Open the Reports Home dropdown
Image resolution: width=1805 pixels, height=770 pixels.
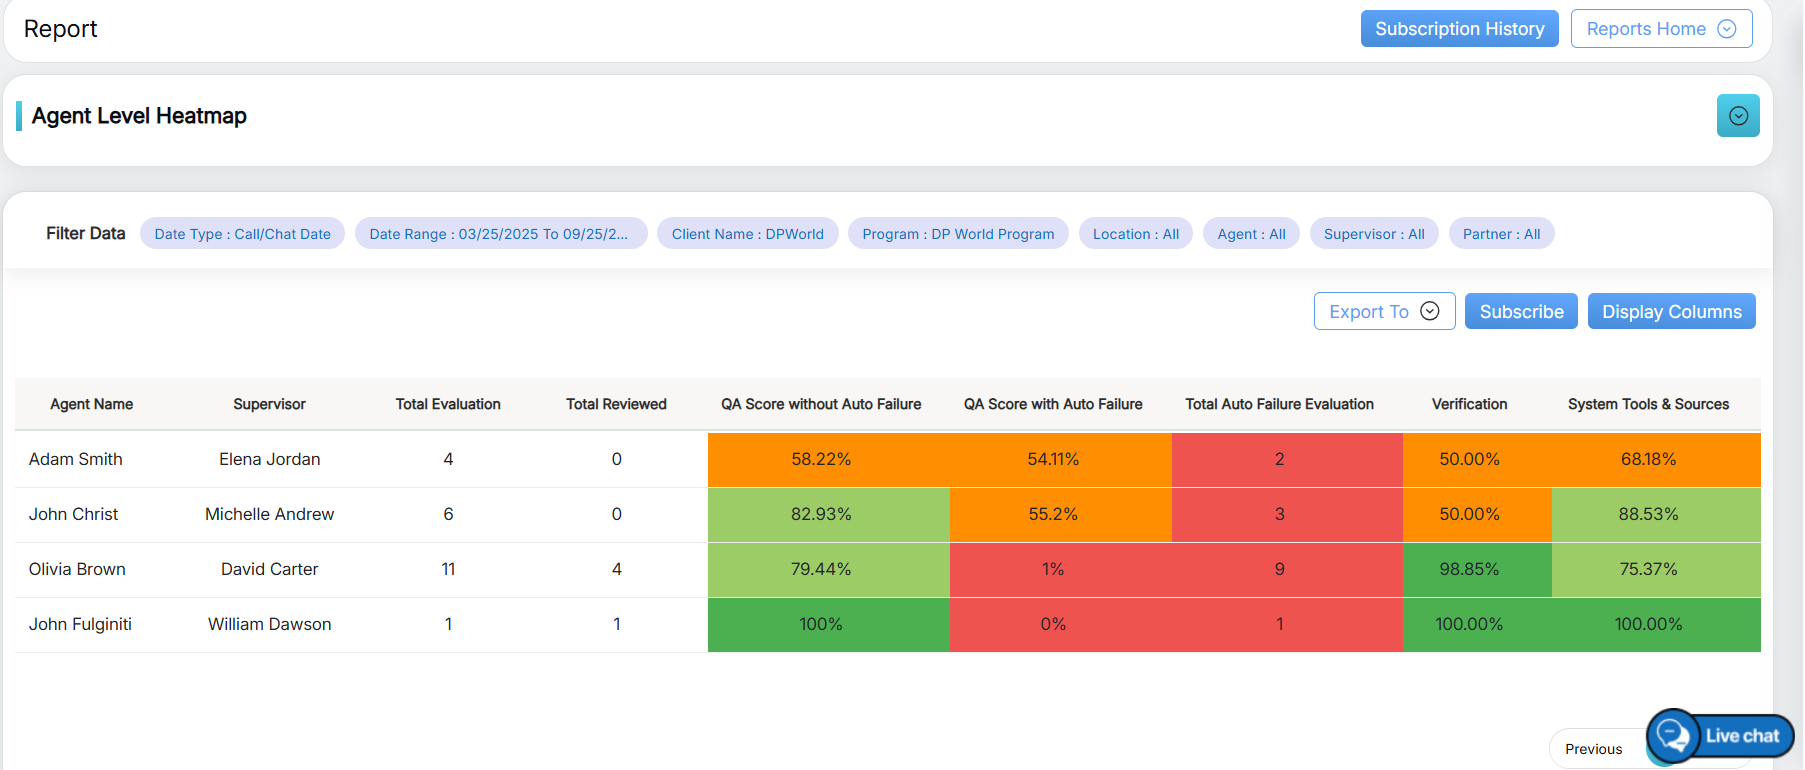1660,29
